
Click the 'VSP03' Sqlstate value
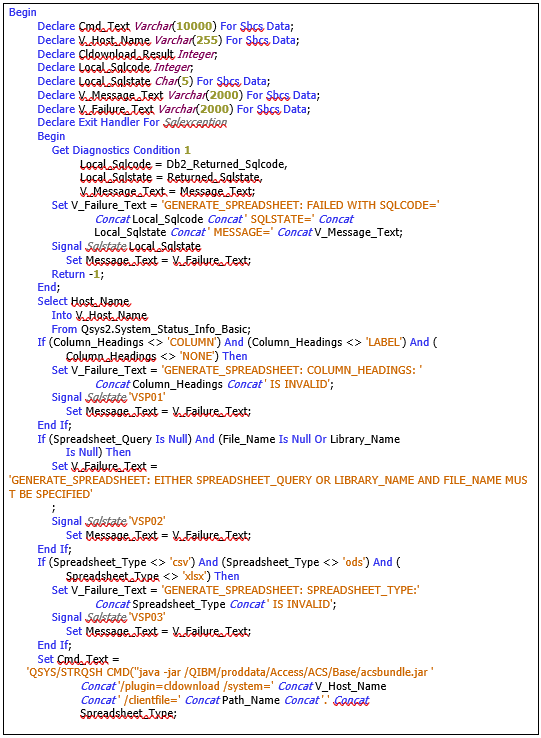(146, 617)
